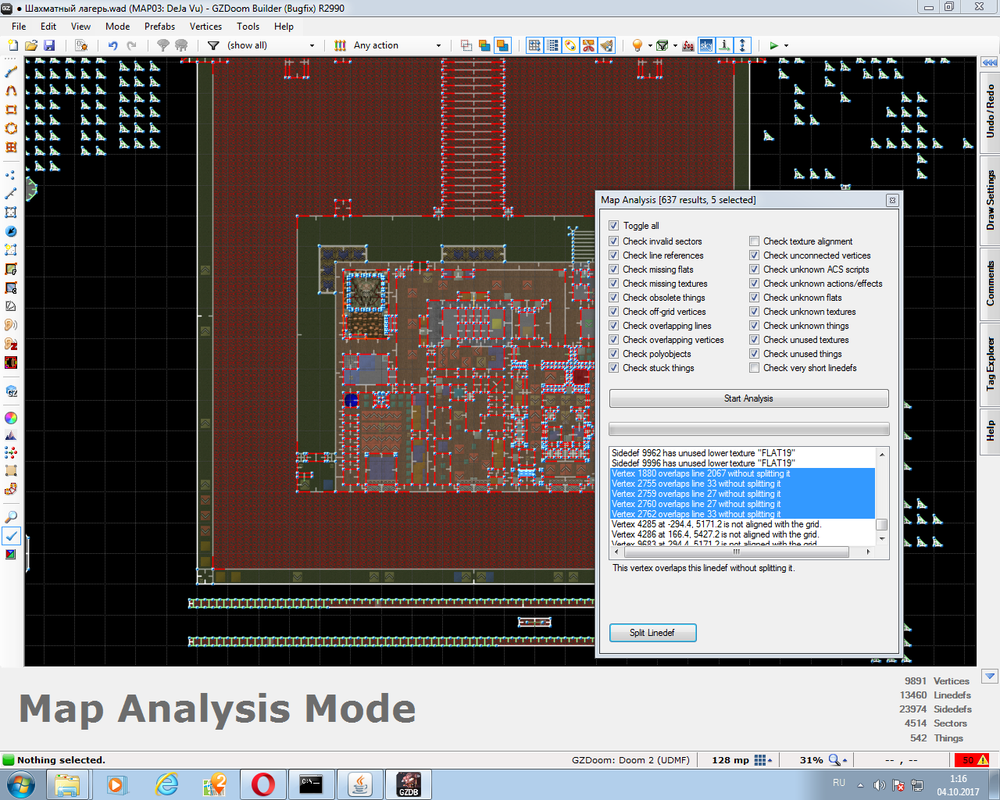Open Sound Propagation mode ear icon

coord(11,325)
